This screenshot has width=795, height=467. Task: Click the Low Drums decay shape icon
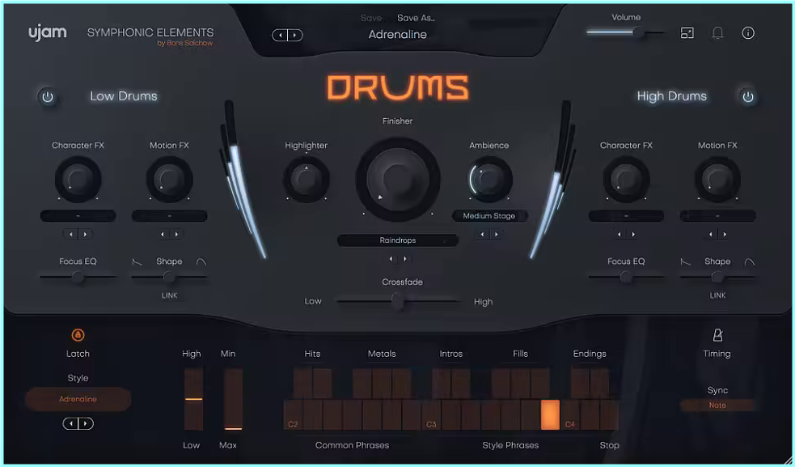point(137,262)
